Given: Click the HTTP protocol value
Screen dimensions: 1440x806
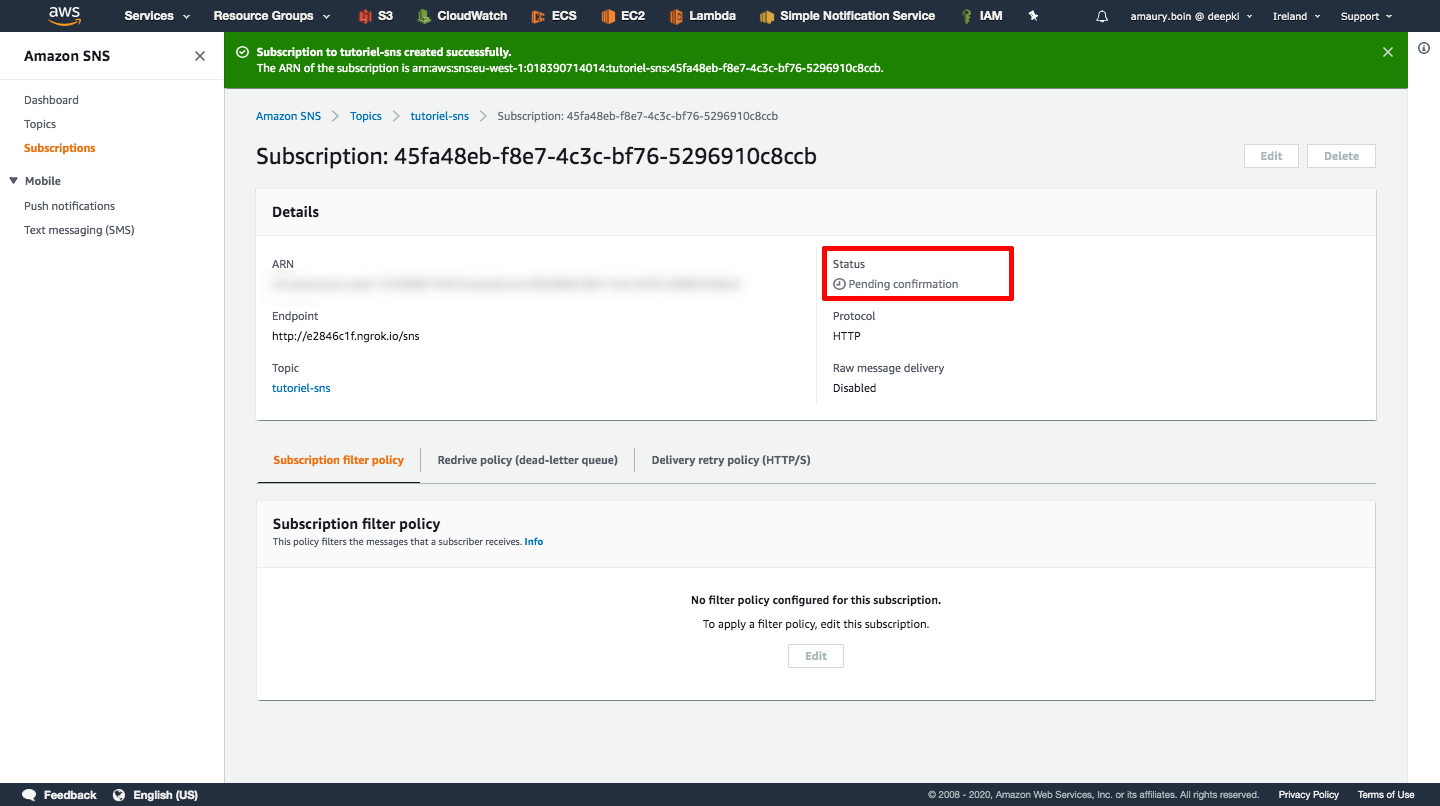Looking at the screenshot, I should click(847, 336).
